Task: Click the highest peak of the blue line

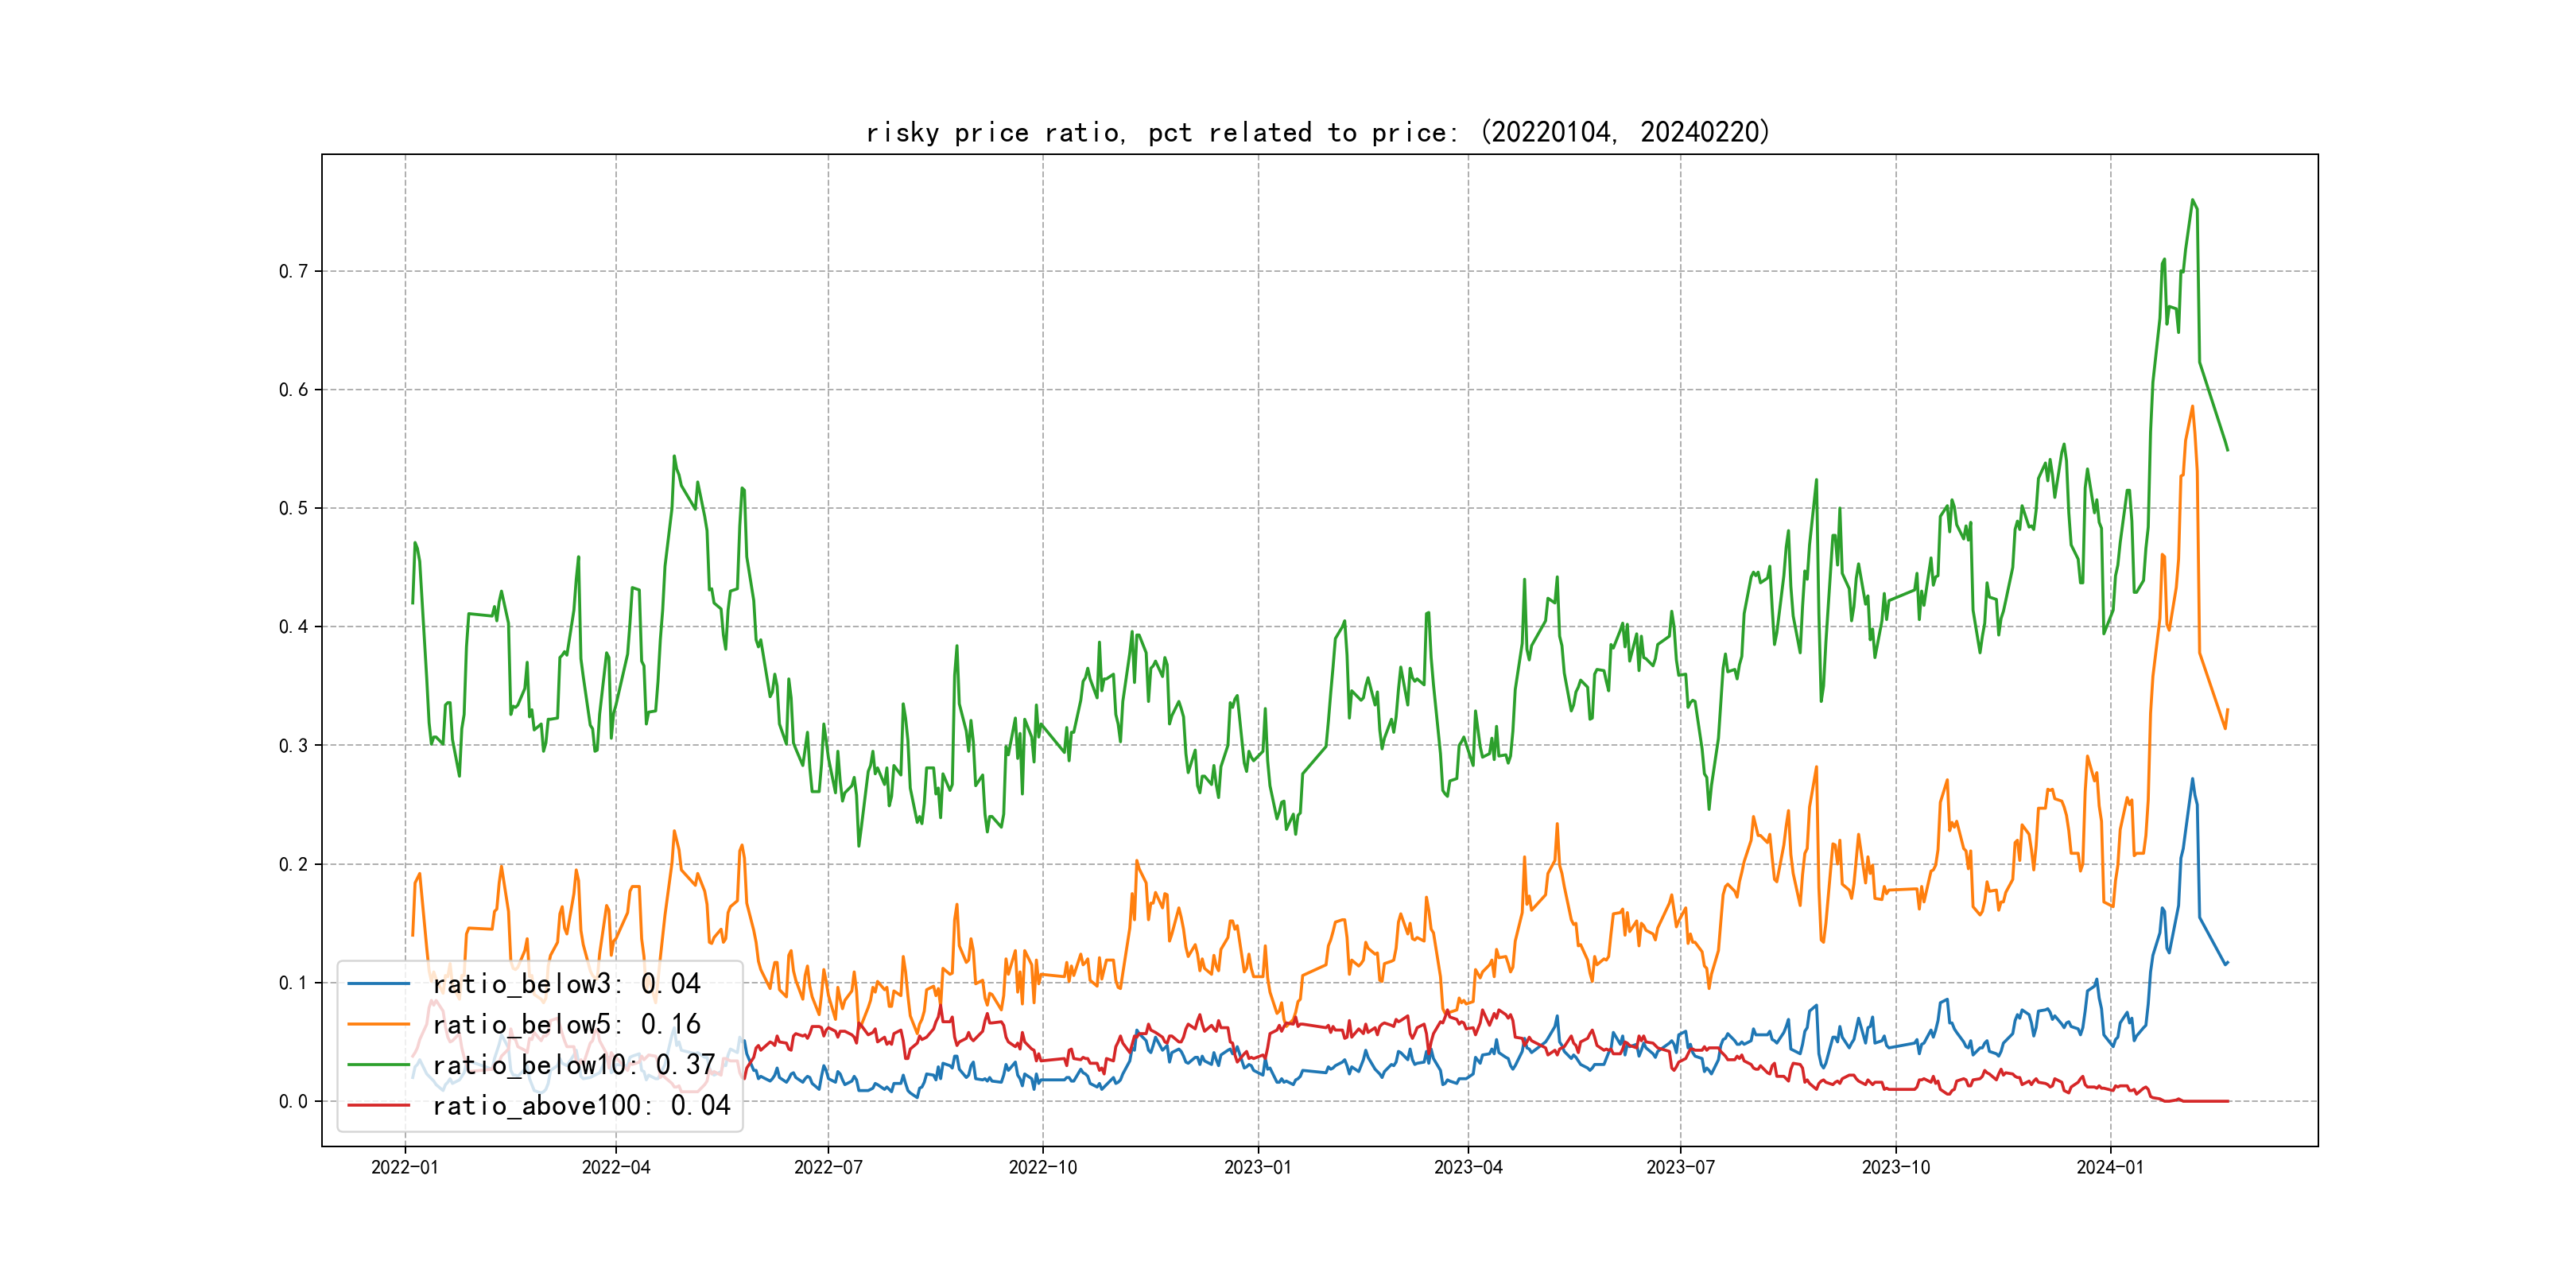Action: click(2192, 779)
